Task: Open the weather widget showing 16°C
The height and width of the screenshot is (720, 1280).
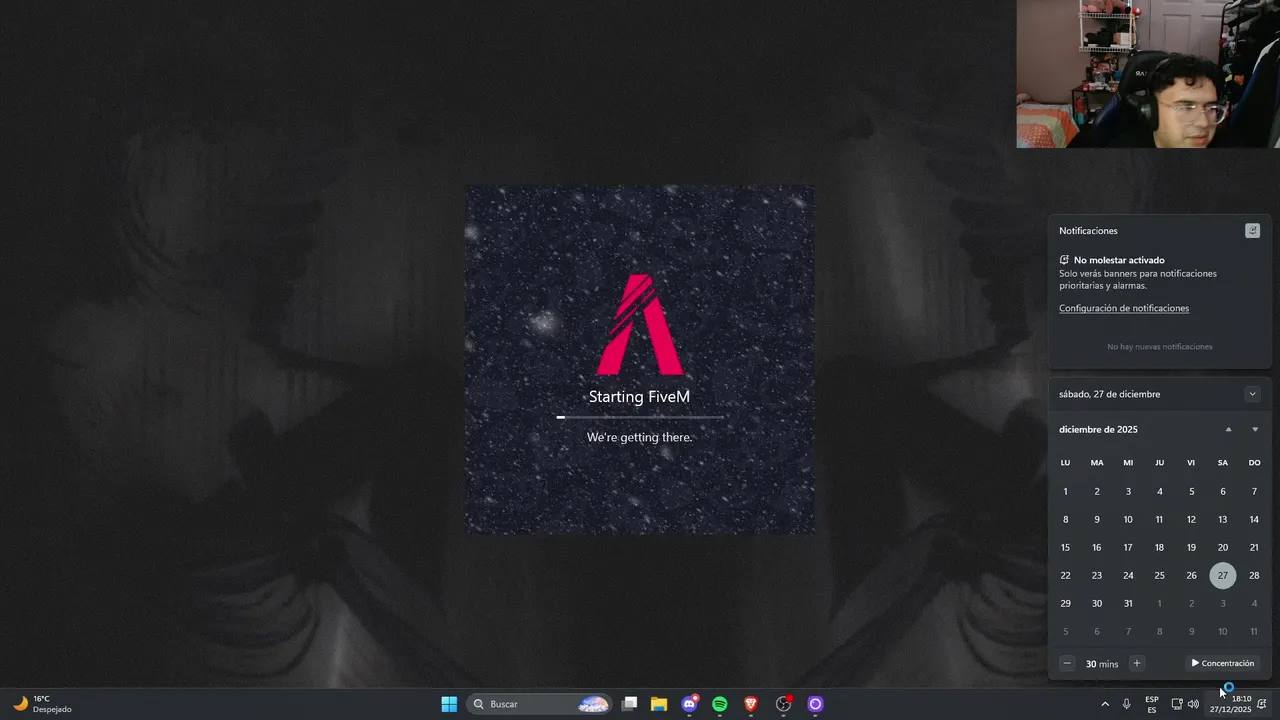Action: tap(42, 704)
